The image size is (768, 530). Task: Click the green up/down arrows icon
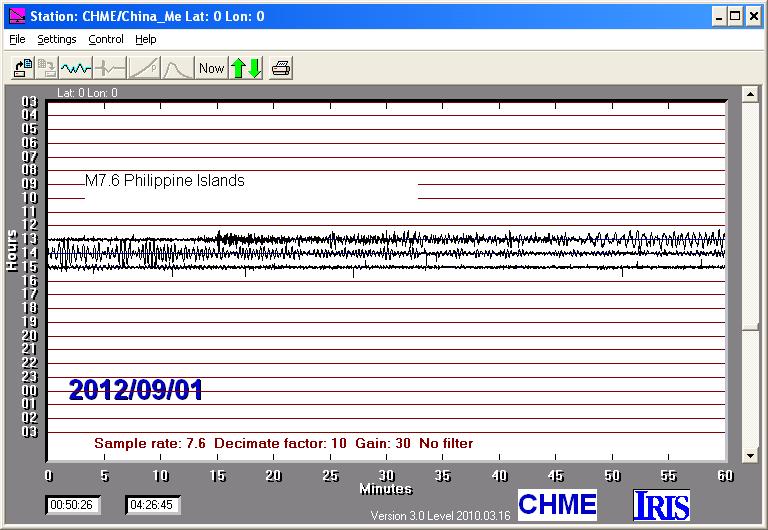pyautogui.click(x=246, y=68)
